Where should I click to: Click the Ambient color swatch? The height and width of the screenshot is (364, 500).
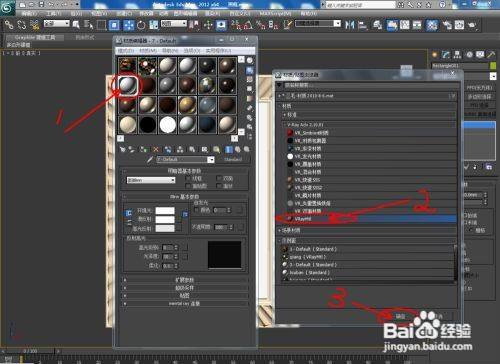(x=165, y=211)
